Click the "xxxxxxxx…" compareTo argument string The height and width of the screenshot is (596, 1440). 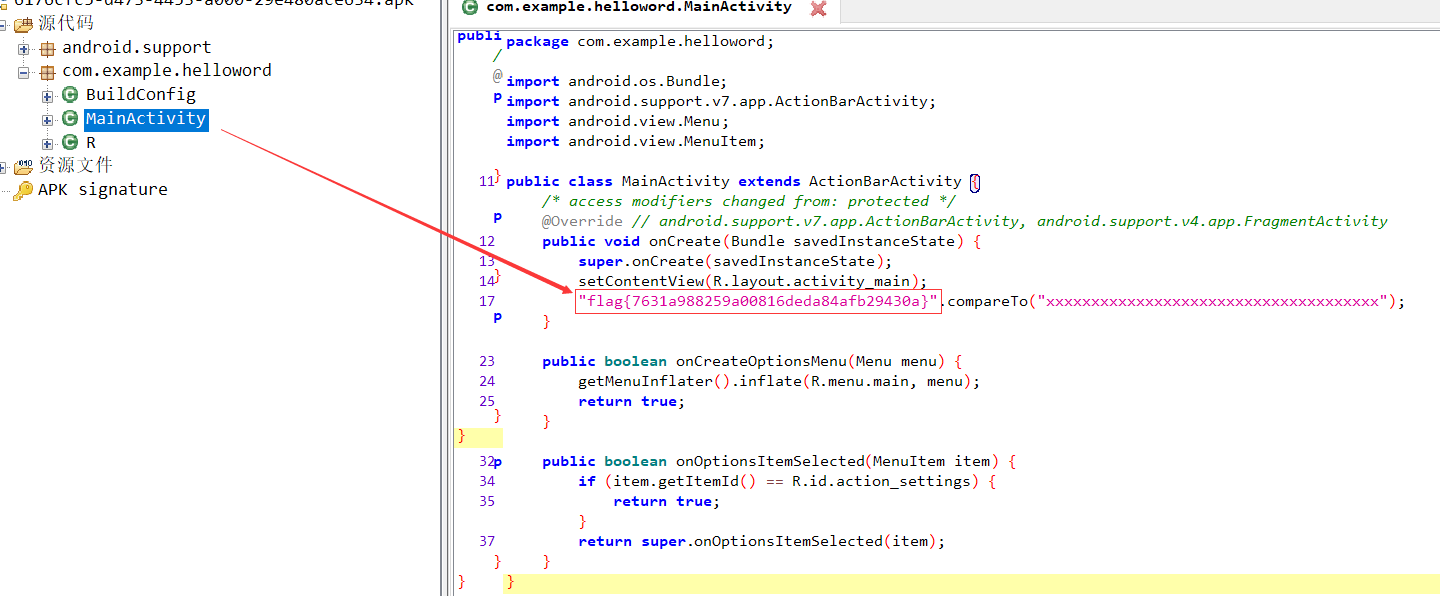[x=1211, y=301]
